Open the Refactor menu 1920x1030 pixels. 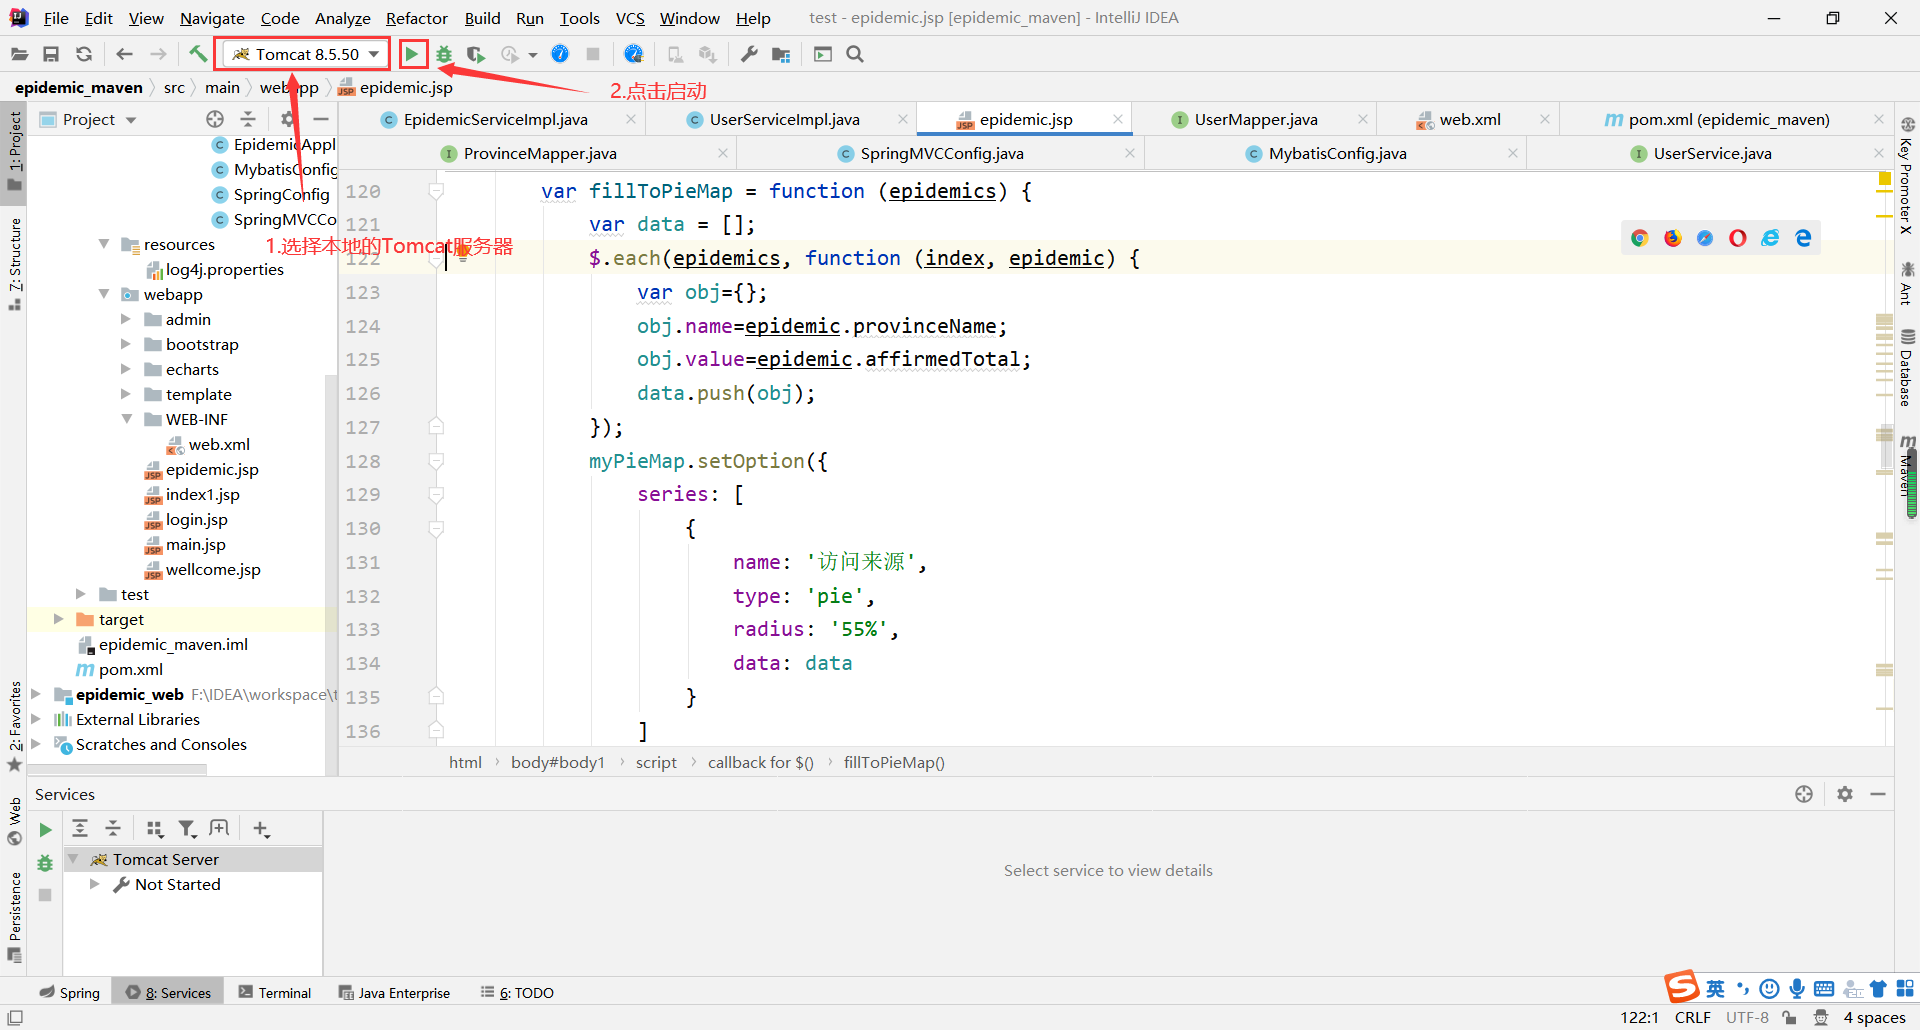[x=417, y=18]
